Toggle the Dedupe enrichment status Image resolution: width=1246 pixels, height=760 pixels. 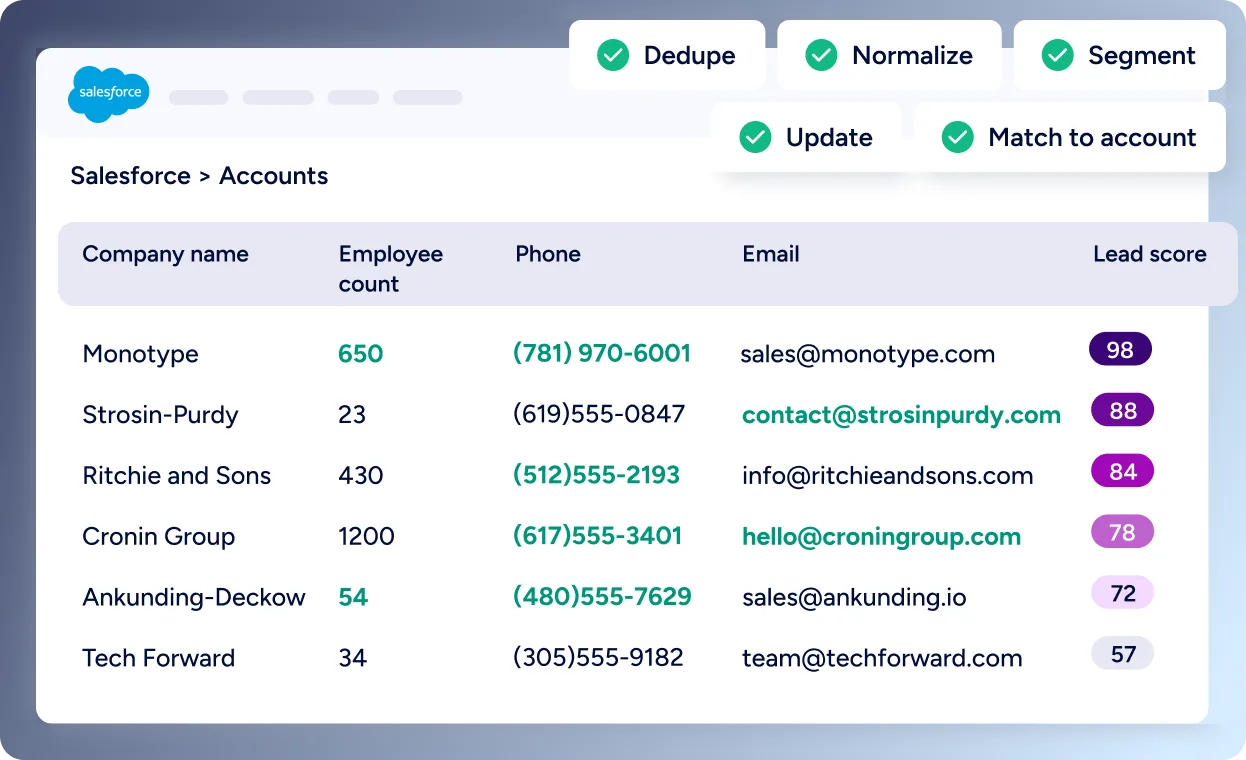(x=667, y=56)
